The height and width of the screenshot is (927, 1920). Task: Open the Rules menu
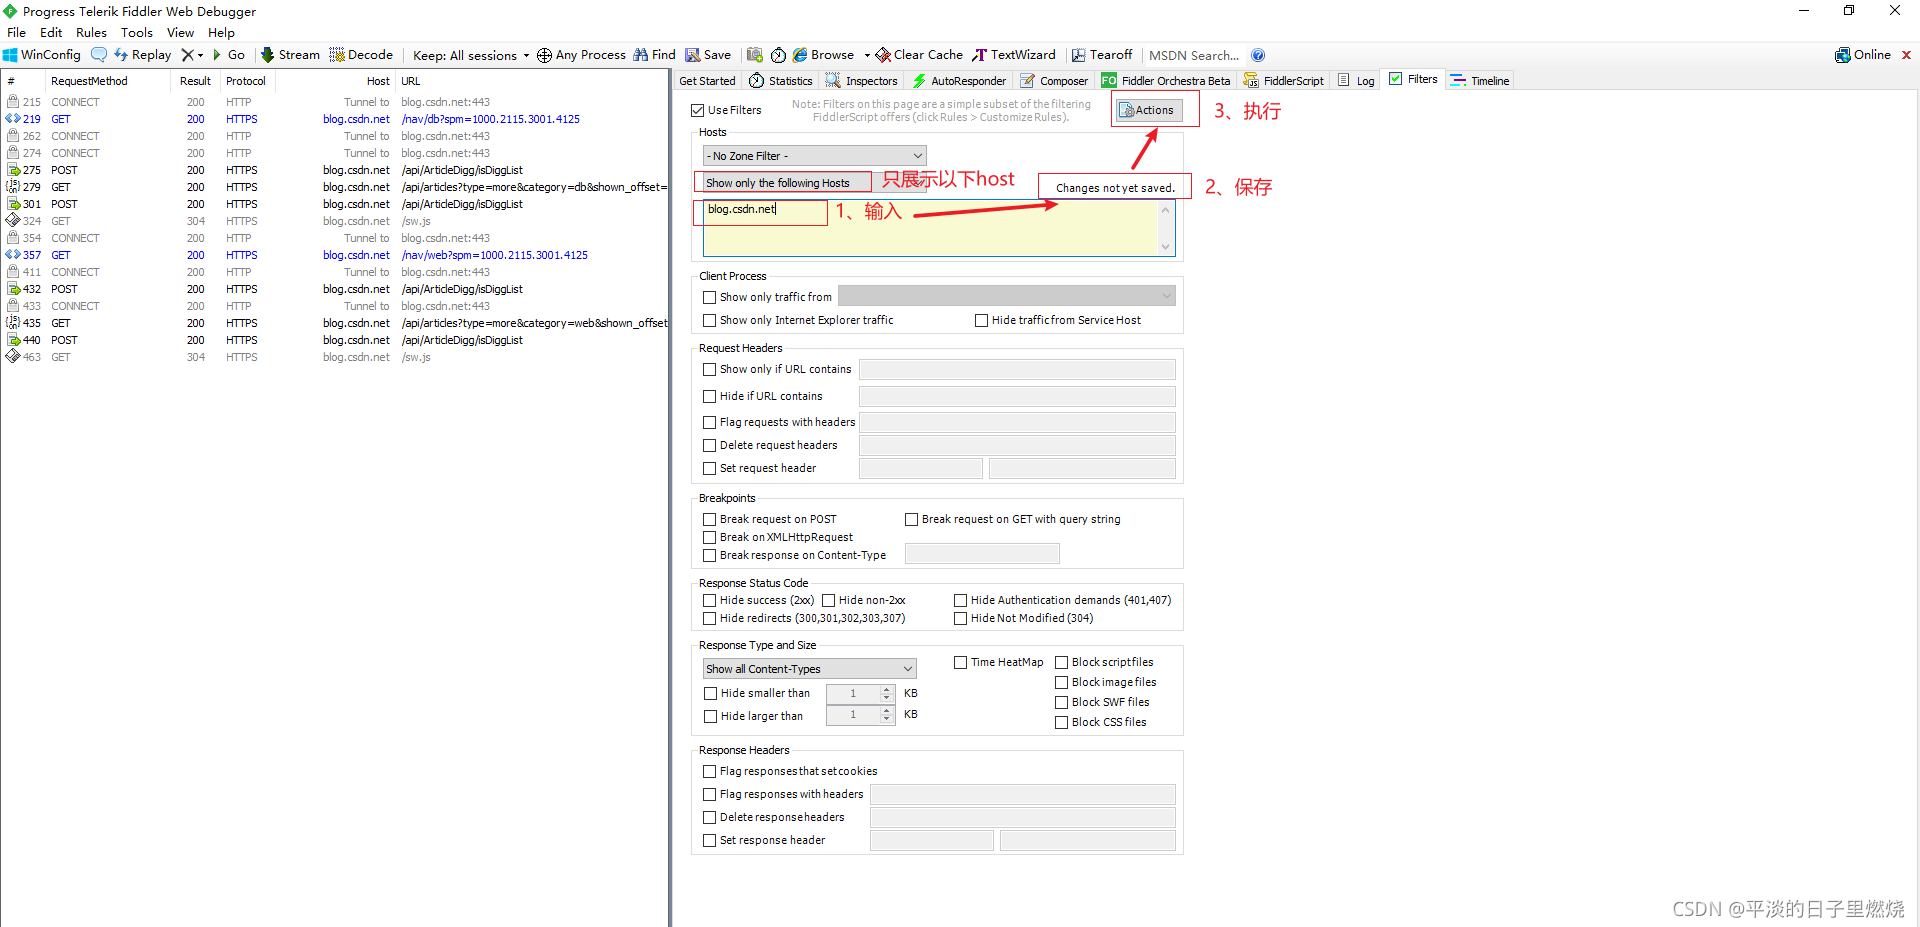(91, 33)
